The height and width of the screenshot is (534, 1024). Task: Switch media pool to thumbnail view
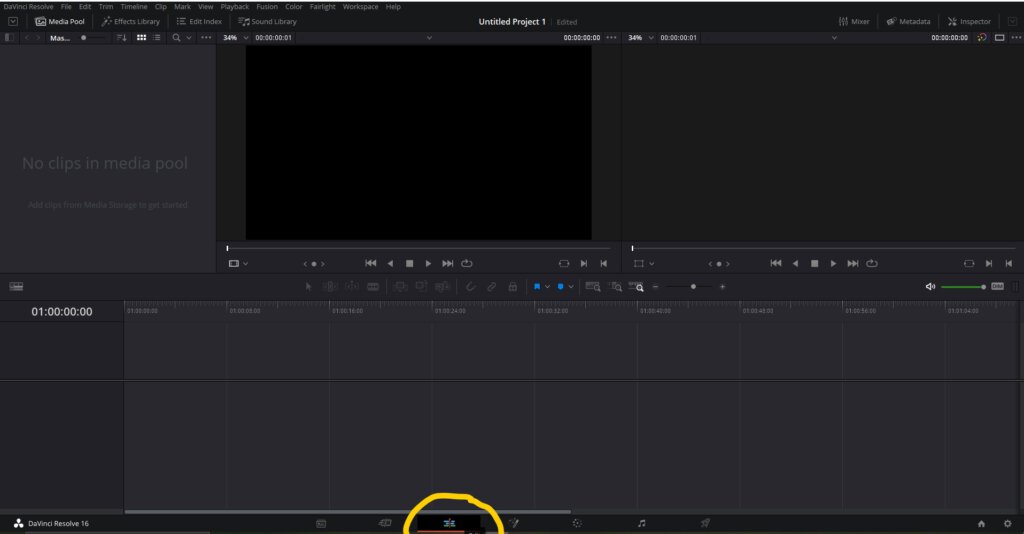coord(141,38)
